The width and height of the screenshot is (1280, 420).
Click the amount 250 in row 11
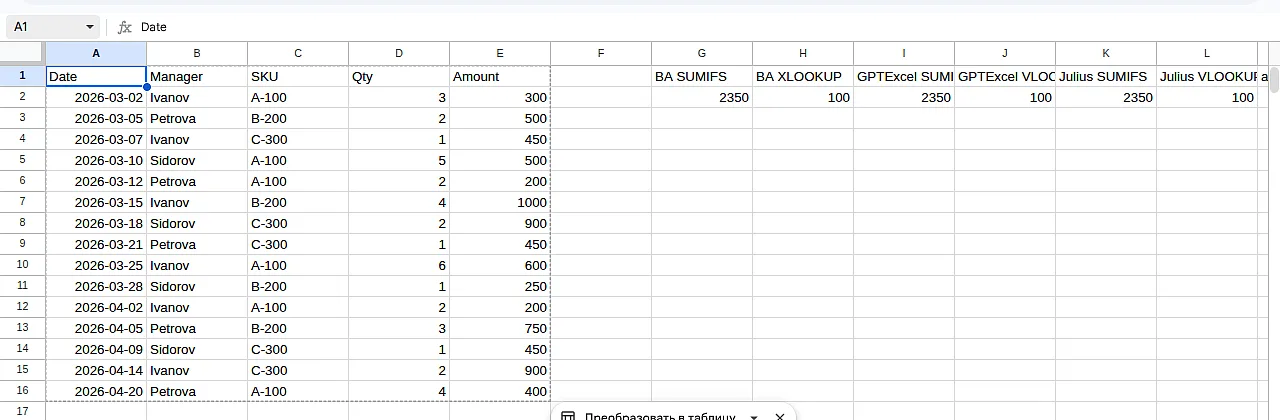tap(500, 286)
